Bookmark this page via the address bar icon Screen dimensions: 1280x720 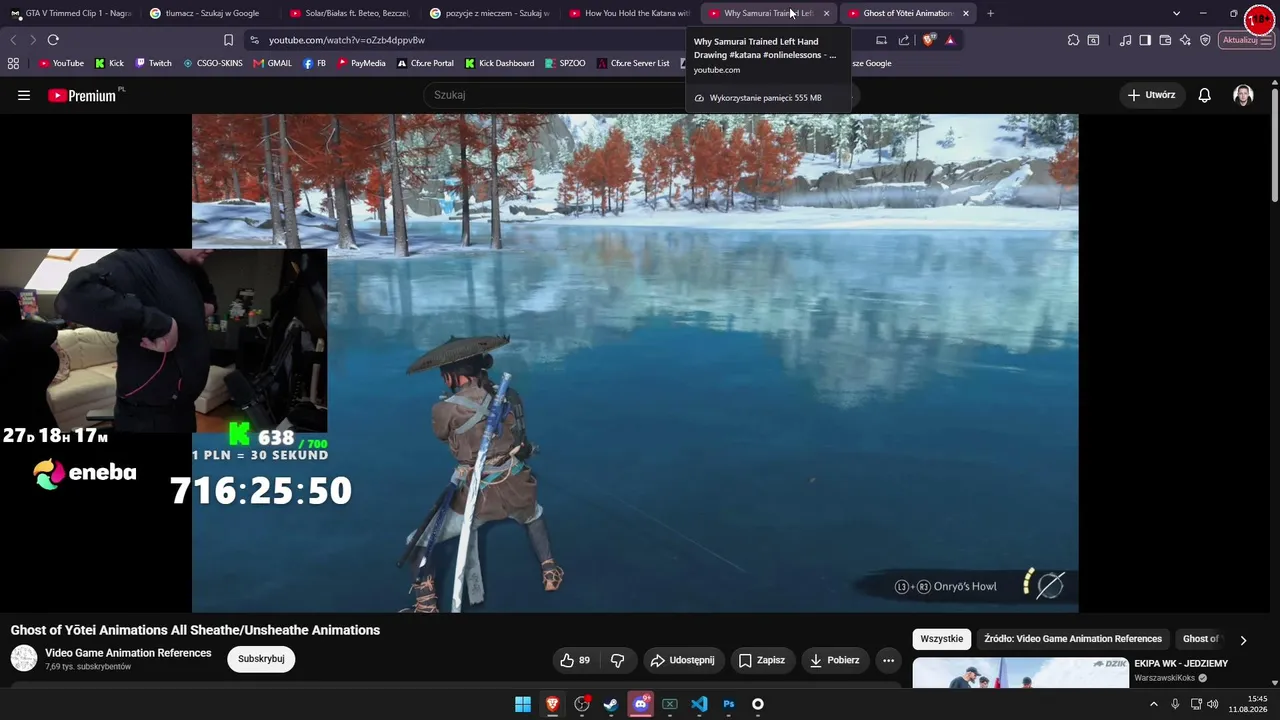[228, 40]
